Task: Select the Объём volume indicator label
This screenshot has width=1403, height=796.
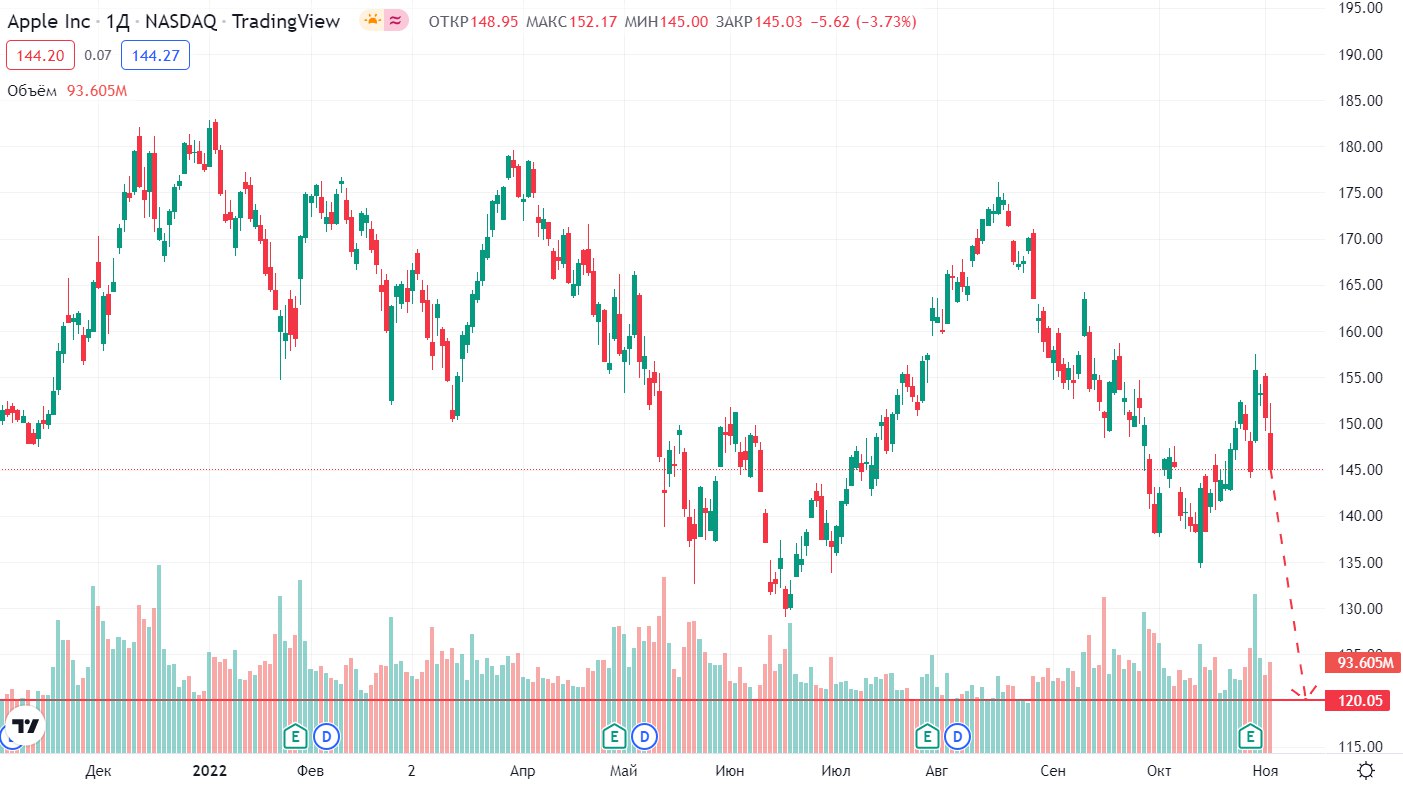Action: click(33, 91)
